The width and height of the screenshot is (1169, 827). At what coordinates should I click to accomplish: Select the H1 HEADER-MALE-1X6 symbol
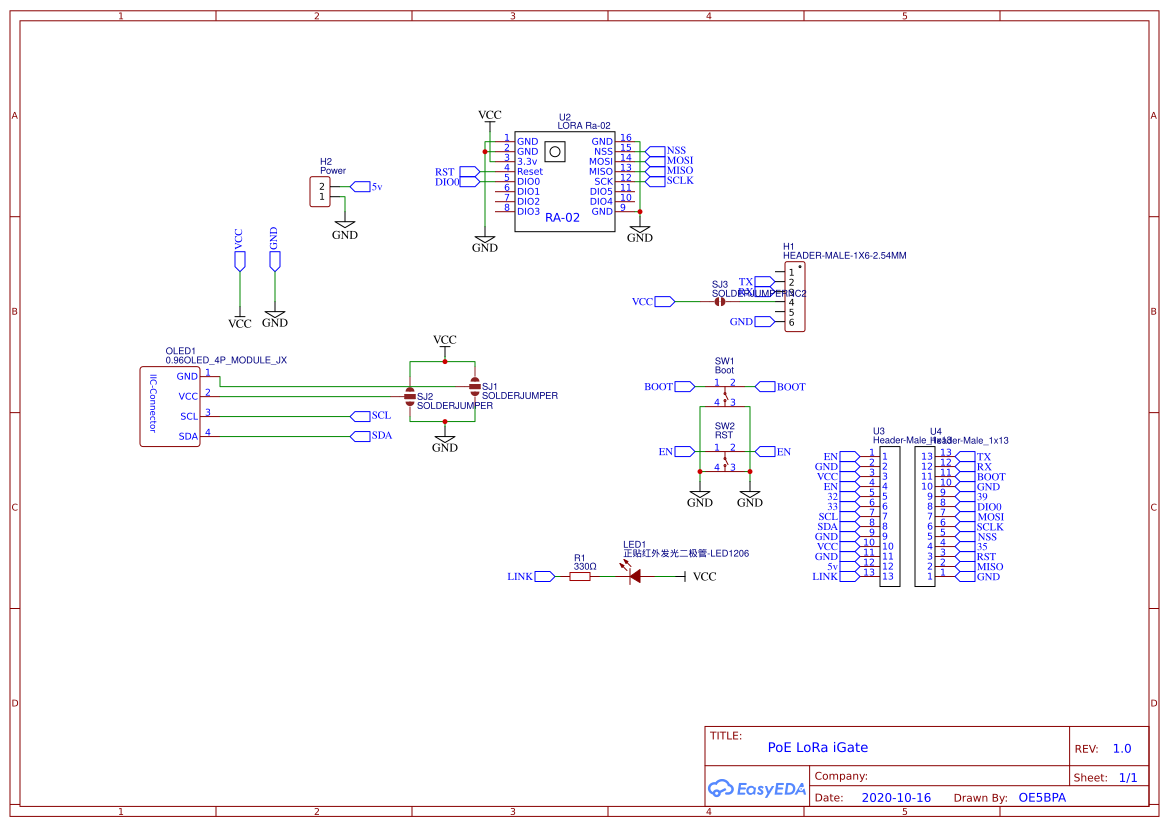click(x=796, y=295)
